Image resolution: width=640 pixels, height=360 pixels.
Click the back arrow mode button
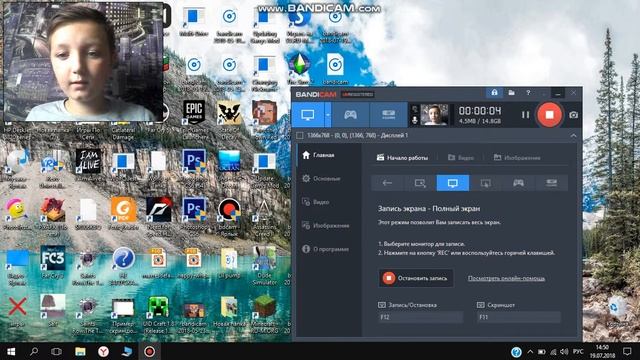[387, 183]
